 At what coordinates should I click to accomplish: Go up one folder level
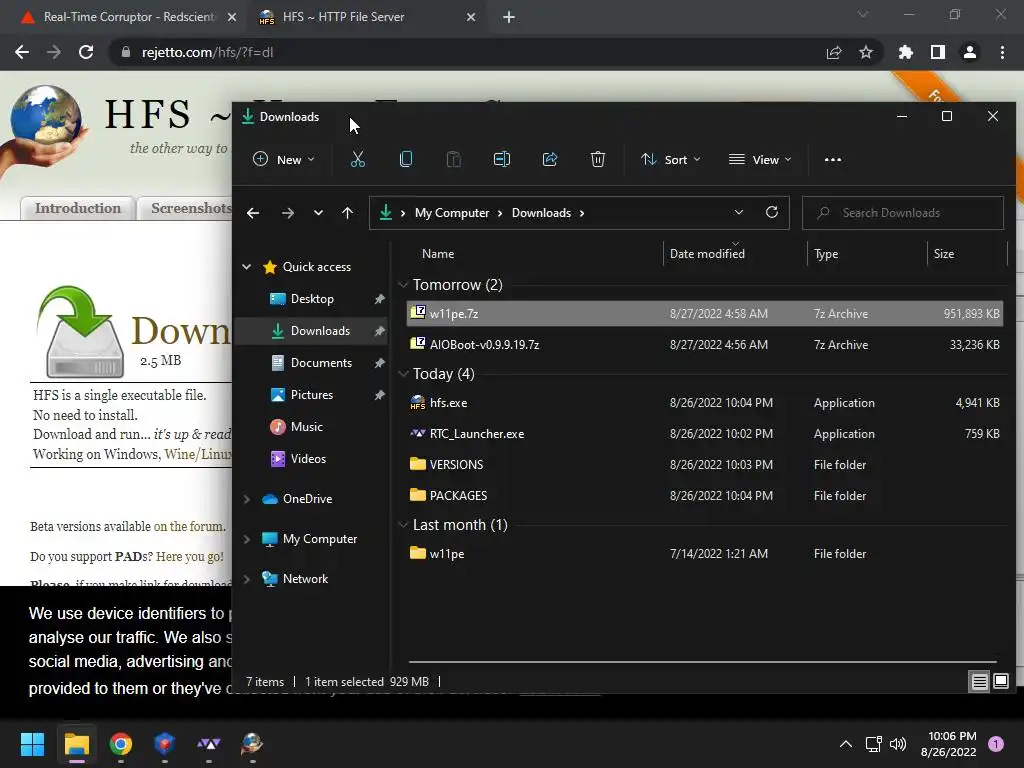[x=347, y=213]
